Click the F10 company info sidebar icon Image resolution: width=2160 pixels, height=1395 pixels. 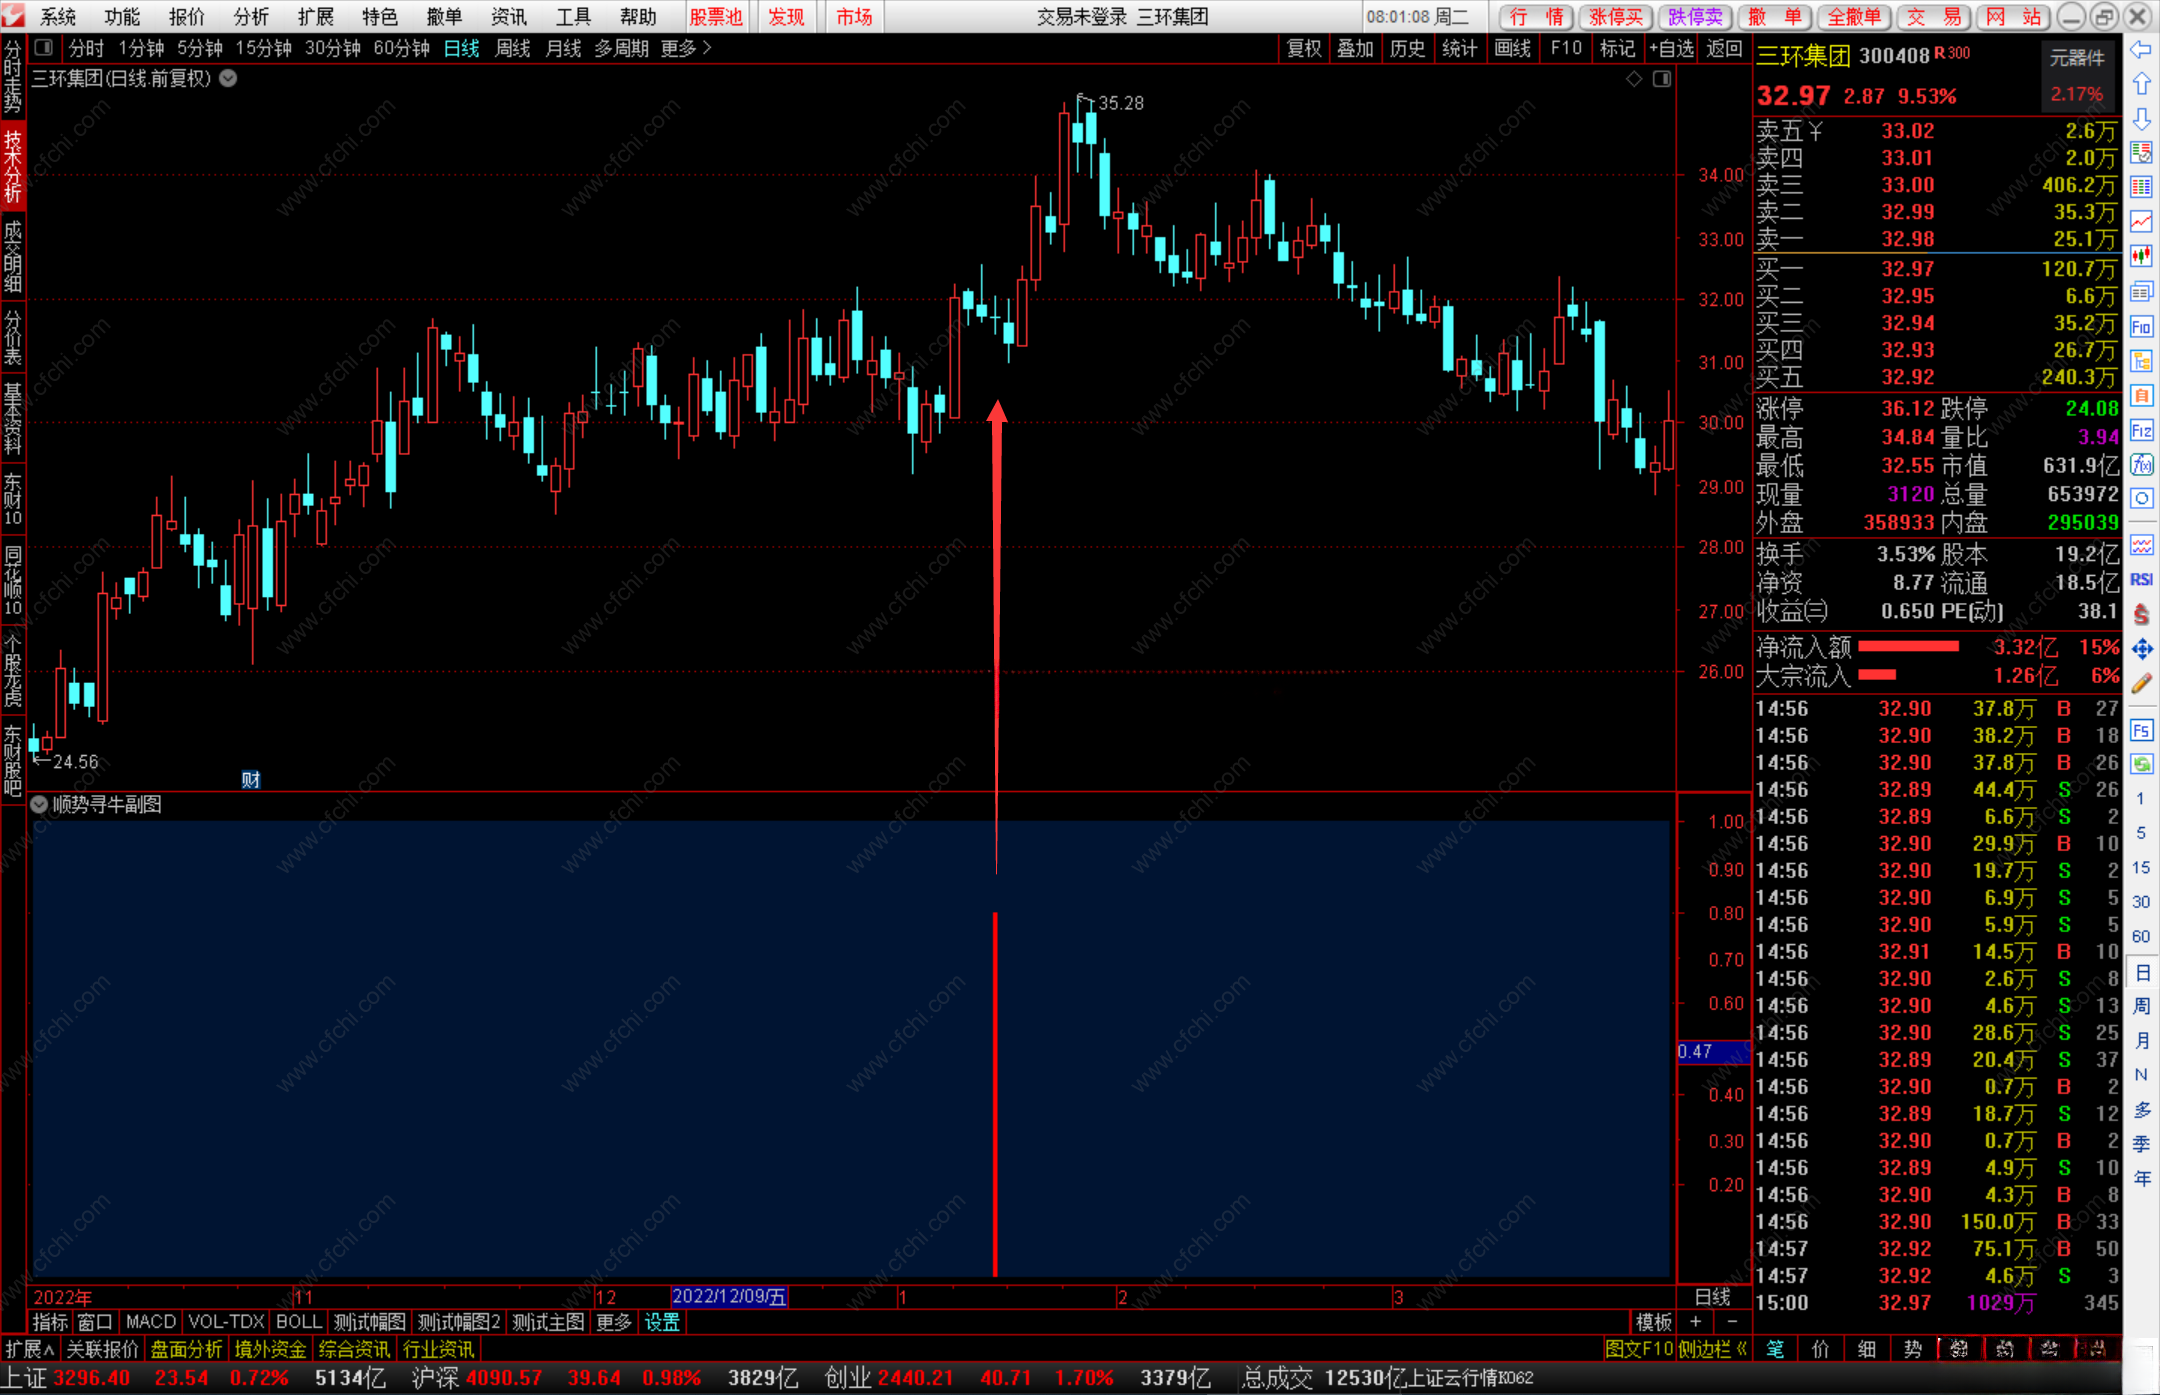point(2141,327)
